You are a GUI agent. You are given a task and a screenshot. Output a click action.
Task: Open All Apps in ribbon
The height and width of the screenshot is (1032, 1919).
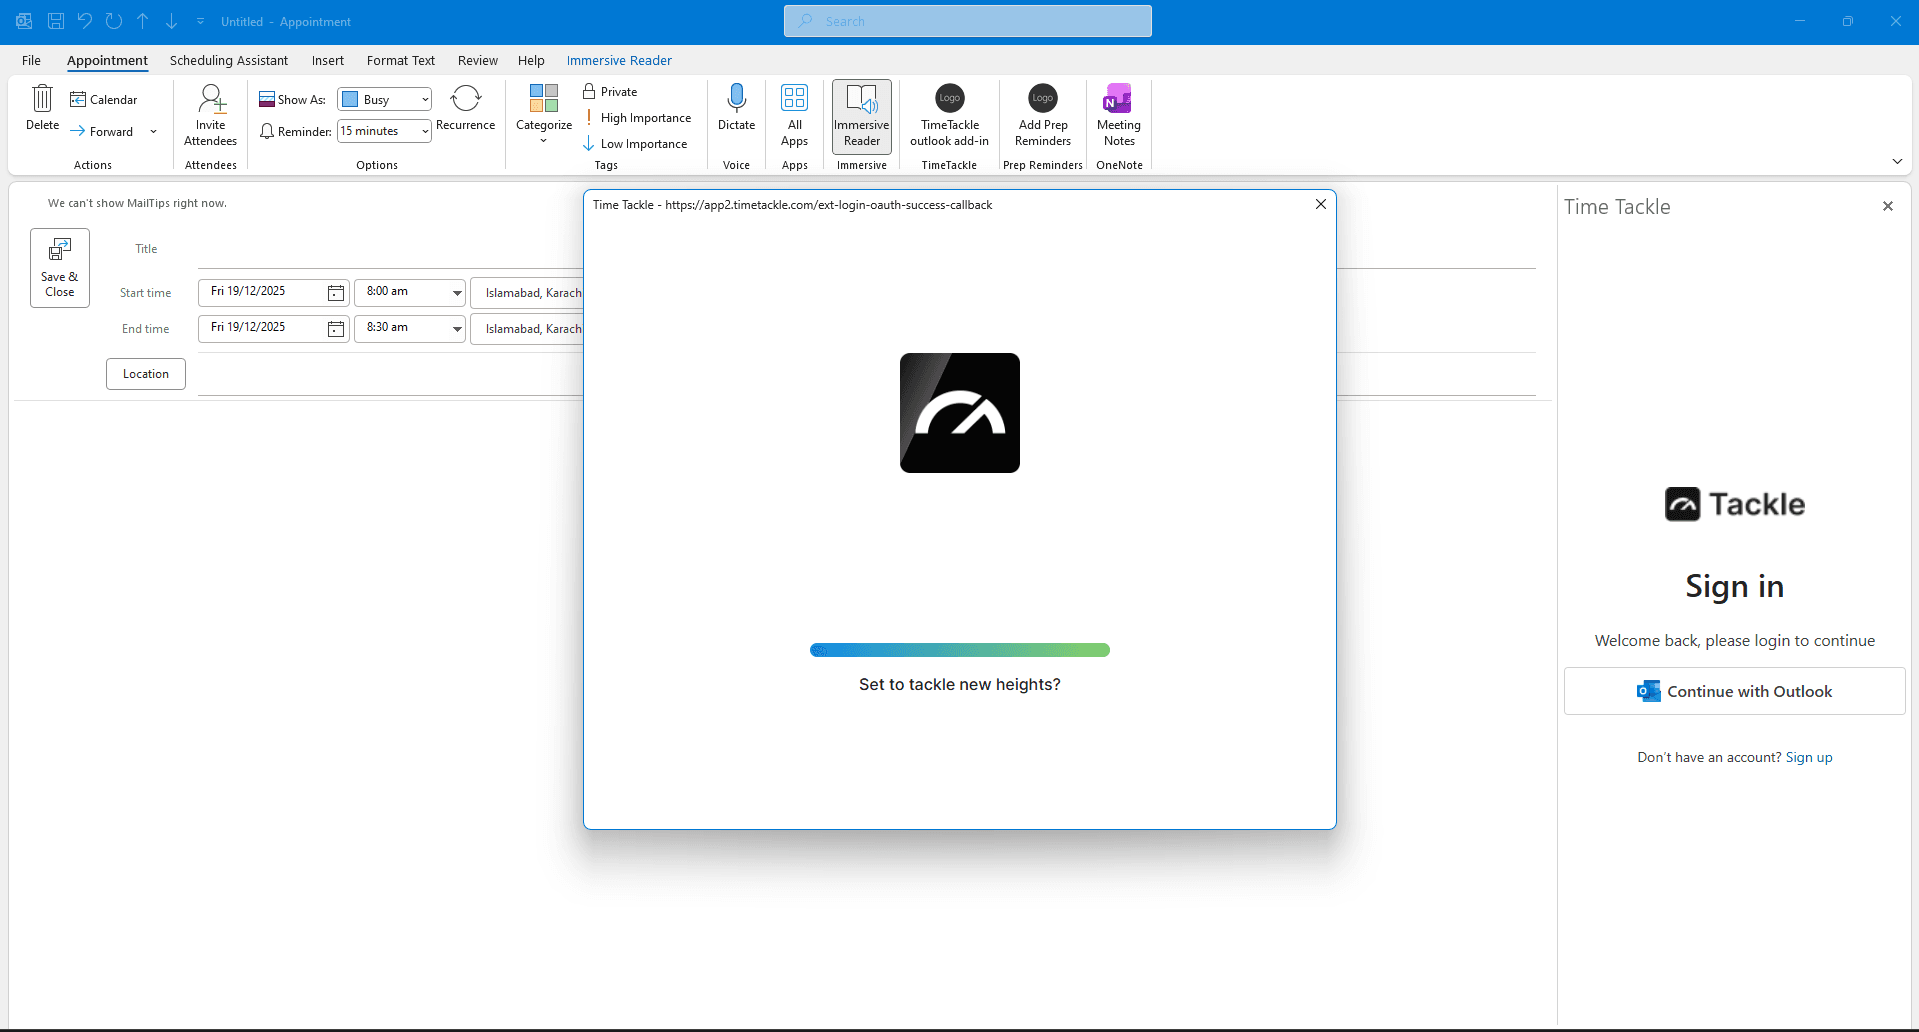click(x=795, y=115)
